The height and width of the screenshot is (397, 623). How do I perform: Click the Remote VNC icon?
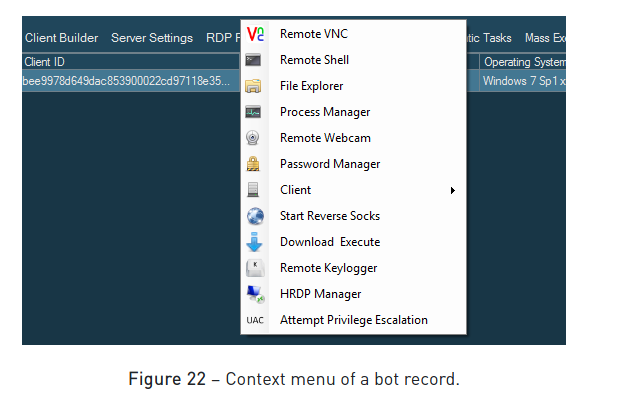(255, 34)
